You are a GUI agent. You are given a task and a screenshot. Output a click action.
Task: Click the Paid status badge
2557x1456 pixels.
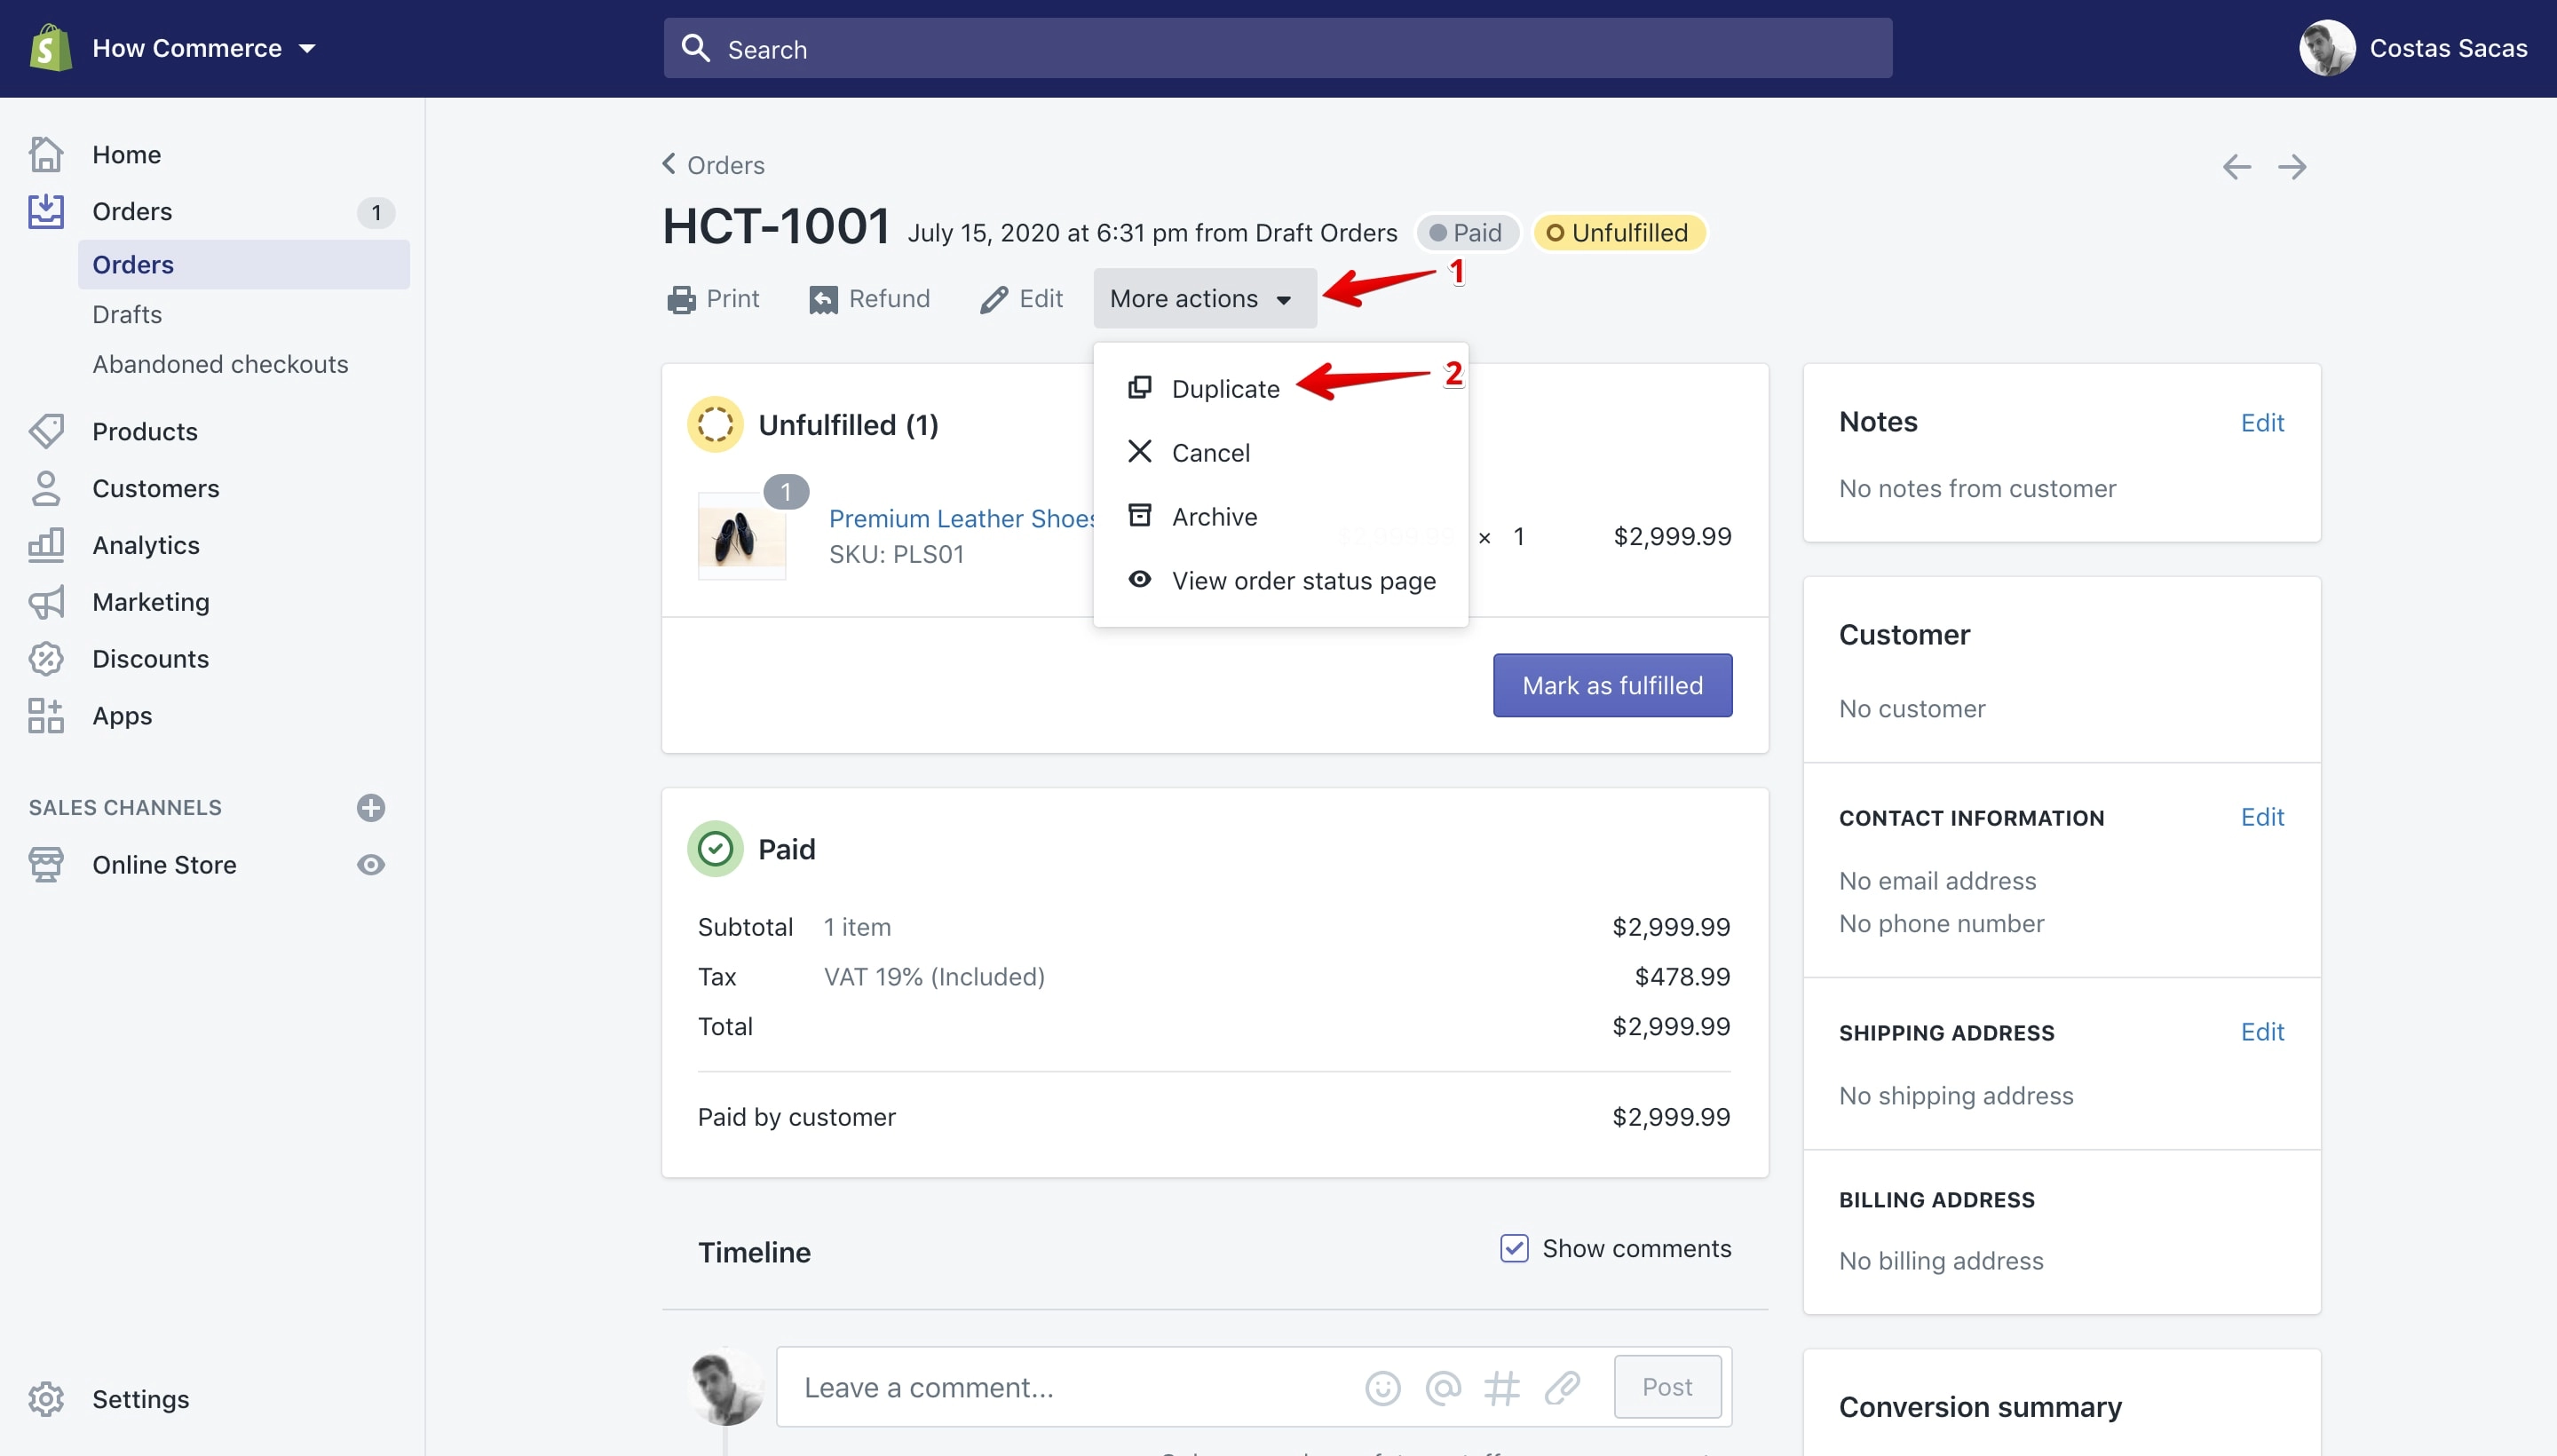[1467, 232]
